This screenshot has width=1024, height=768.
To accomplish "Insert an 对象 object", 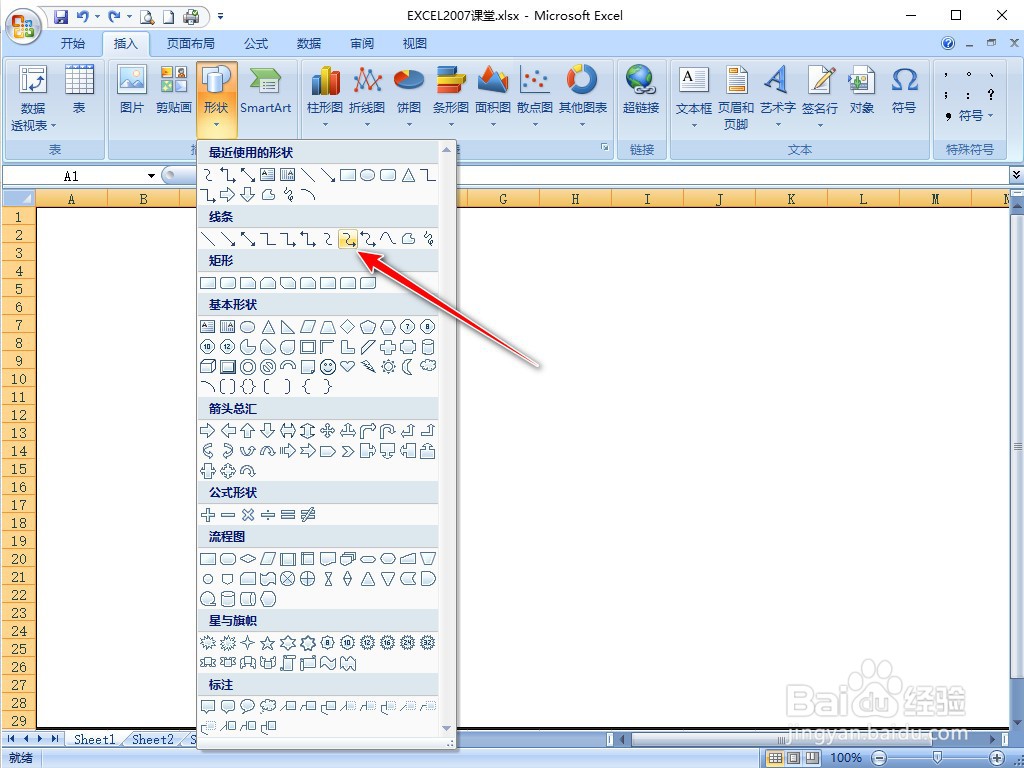I will 861,90.
